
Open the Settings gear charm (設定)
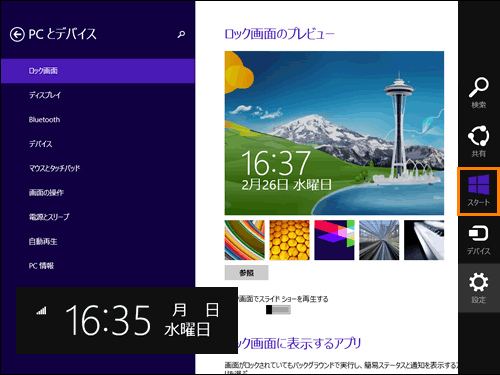[x=479, y=288]
